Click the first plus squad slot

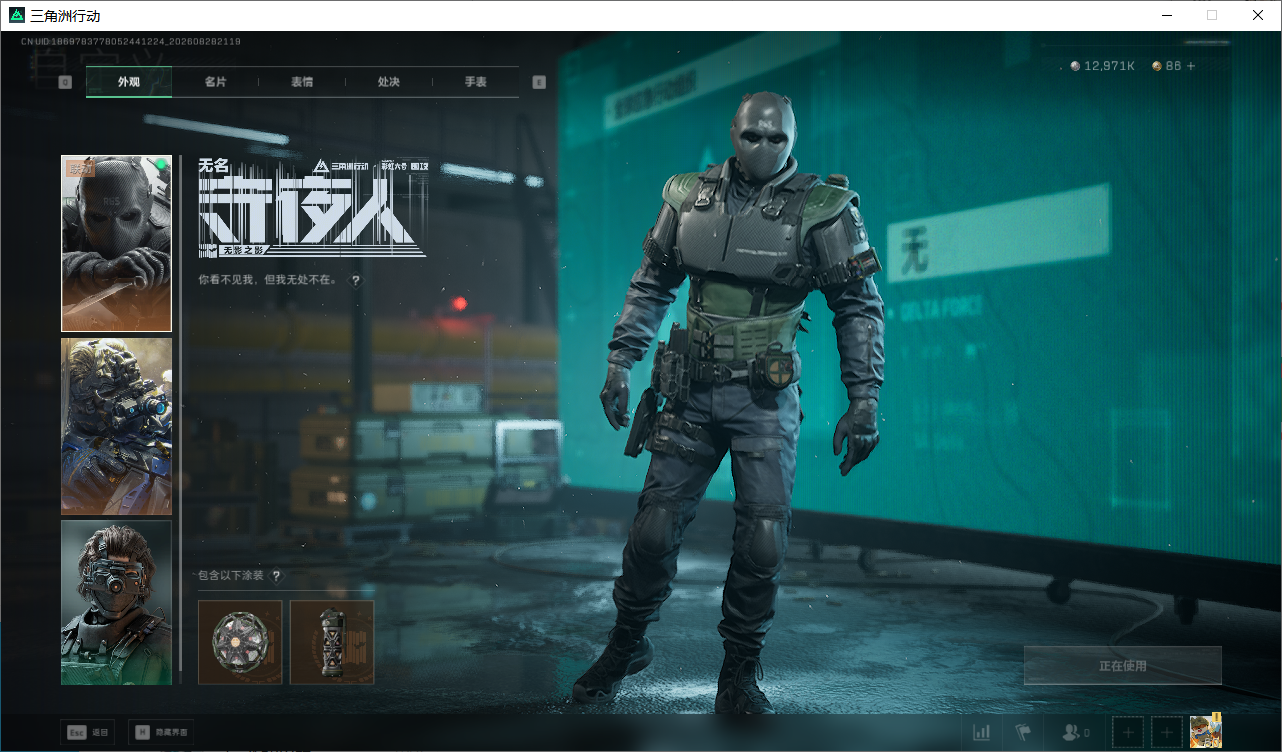(x=1128, y=733)
